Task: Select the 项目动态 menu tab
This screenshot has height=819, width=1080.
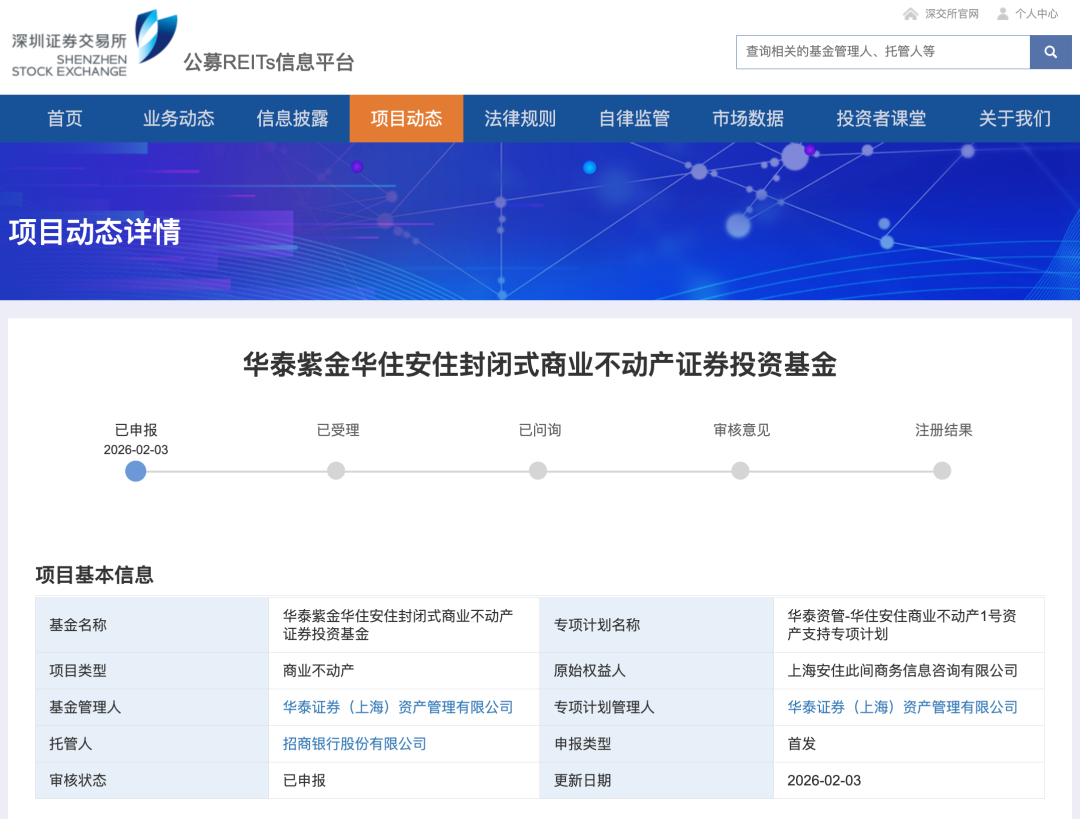Action: (x=406, y=118)
